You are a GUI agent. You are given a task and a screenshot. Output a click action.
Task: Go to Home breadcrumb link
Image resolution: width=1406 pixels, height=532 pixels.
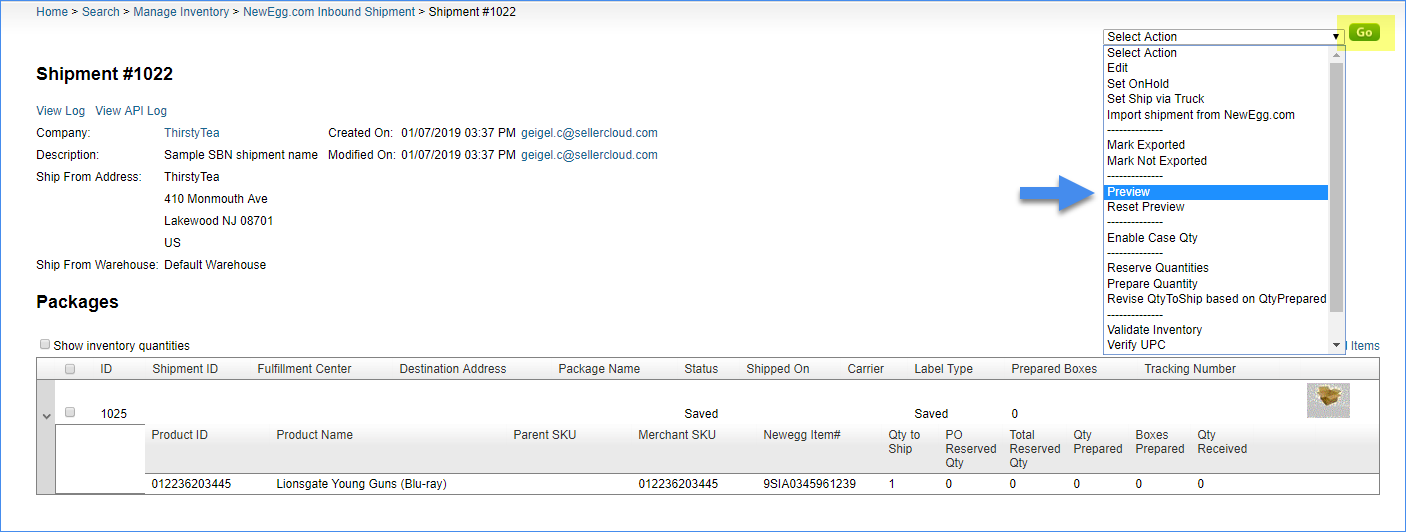(52, 12)
